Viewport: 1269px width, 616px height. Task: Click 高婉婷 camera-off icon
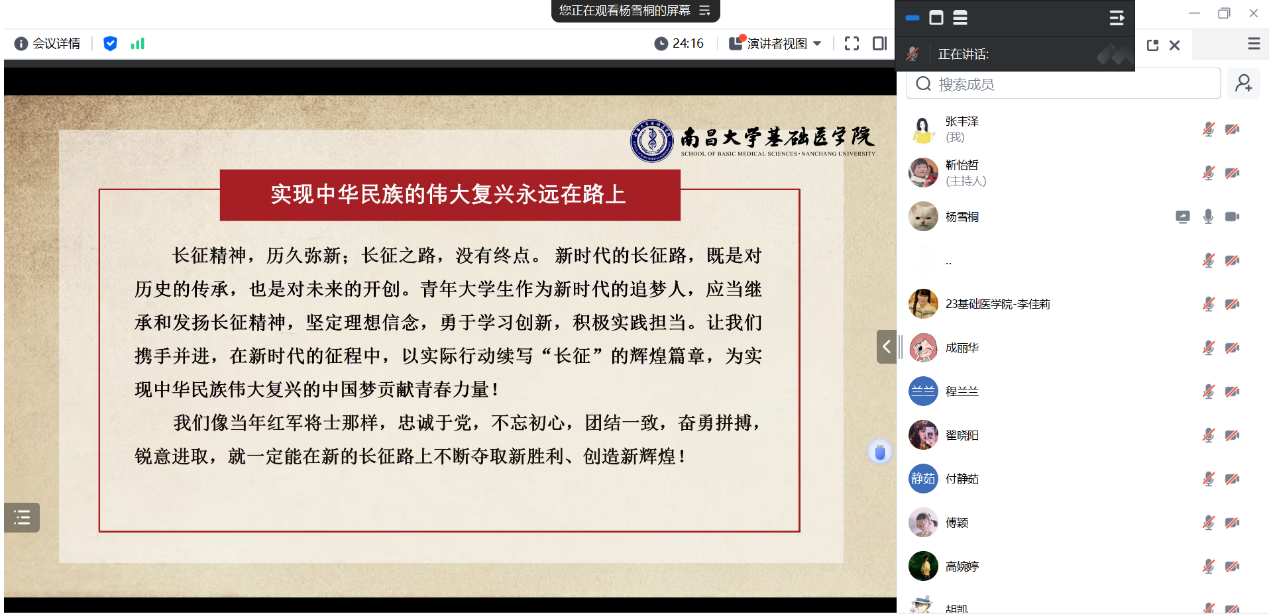pyautogui.click(x=1232, y=566)
